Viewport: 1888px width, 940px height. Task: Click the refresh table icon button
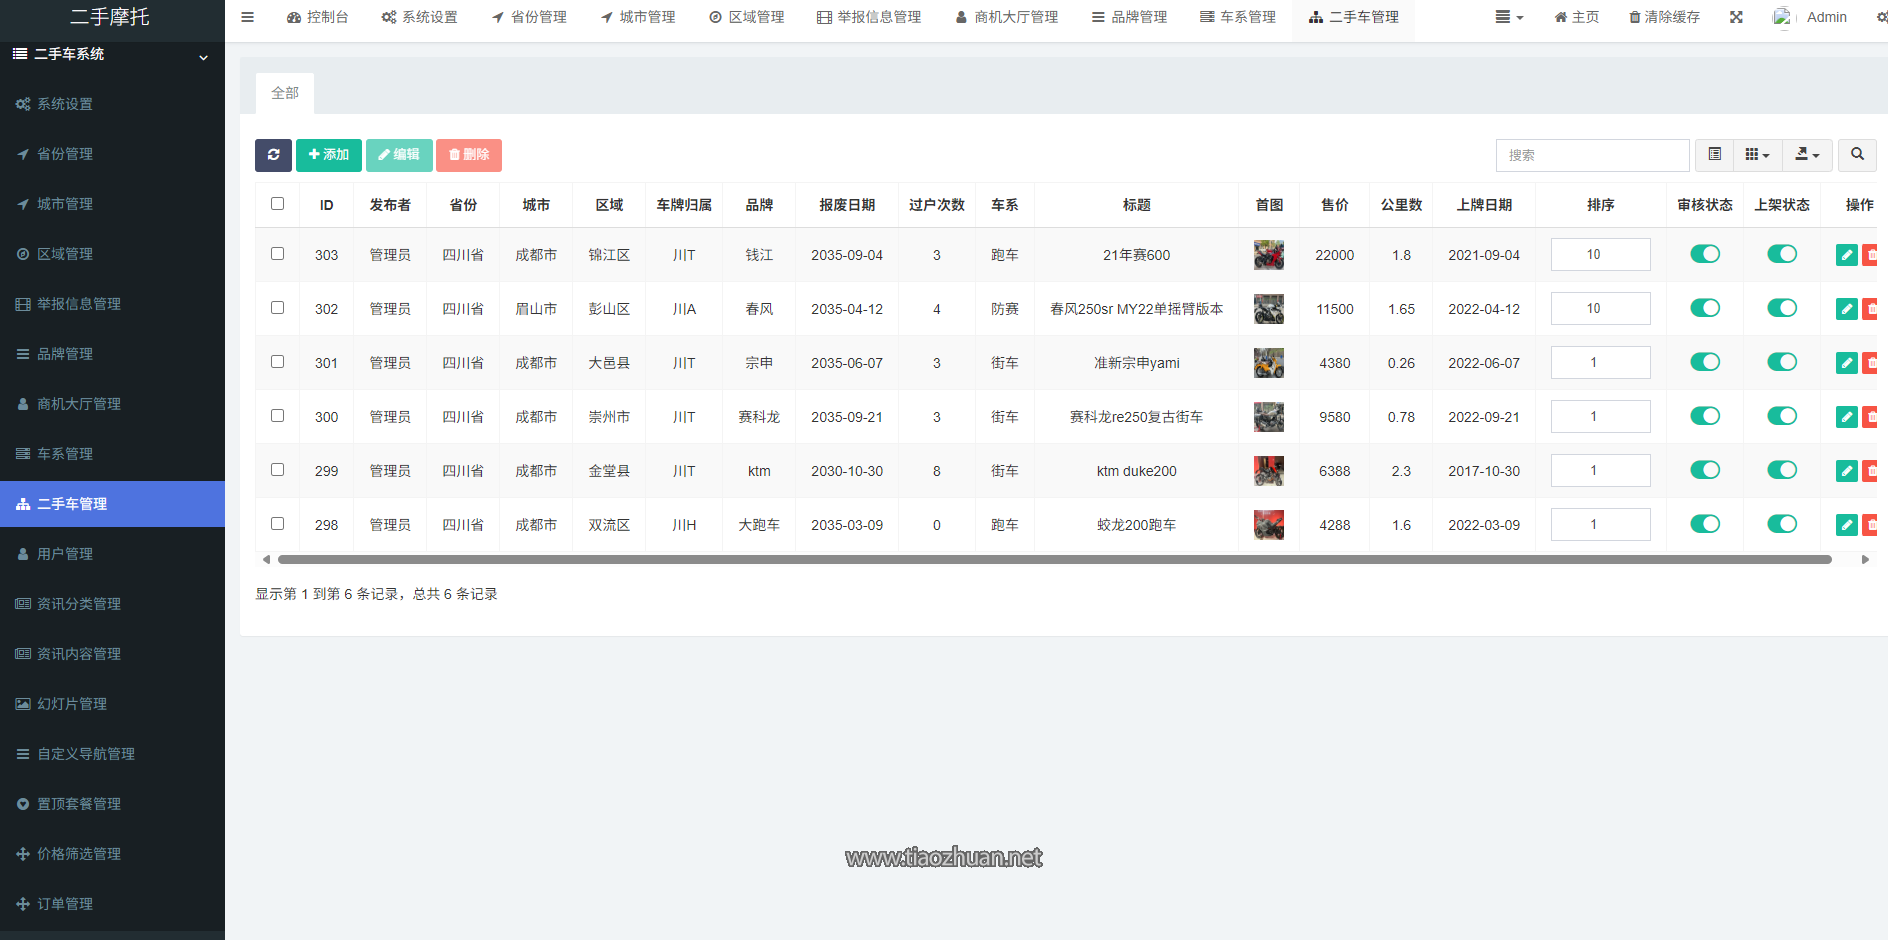[273, 155]
